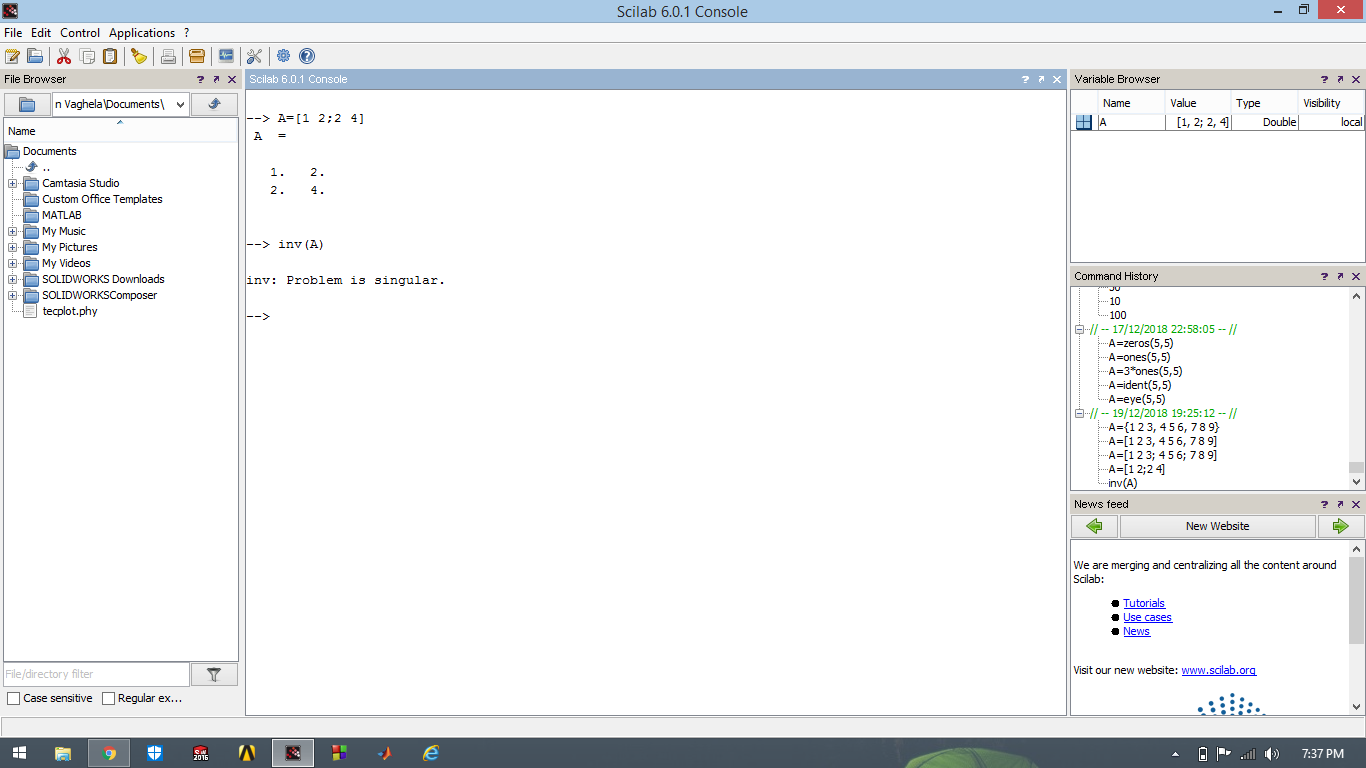
Task: Expand My Pictures folder
Action: point(12,247)
